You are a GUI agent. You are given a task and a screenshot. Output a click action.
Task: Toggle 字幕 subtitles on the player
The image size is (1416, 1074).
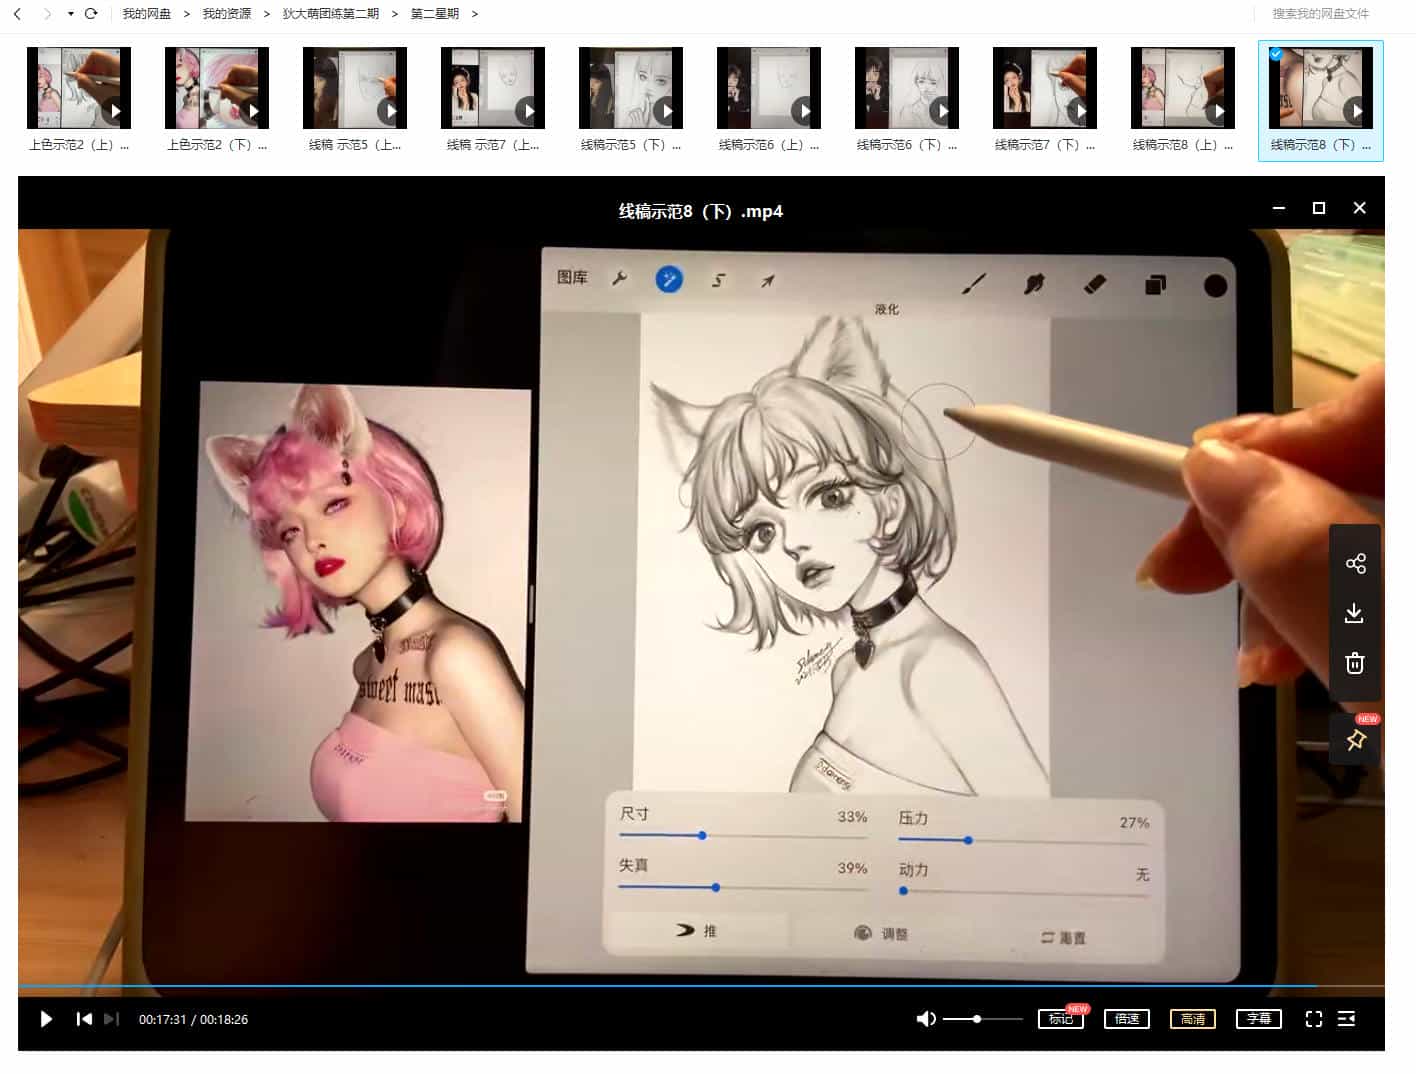click(x=1258, y=1019)
